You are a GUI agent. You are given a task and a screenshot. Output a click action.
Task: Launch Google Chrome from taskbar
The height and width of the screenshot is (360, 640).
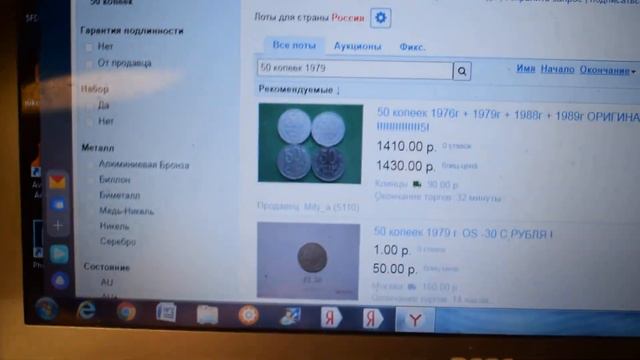click(126, 312)
